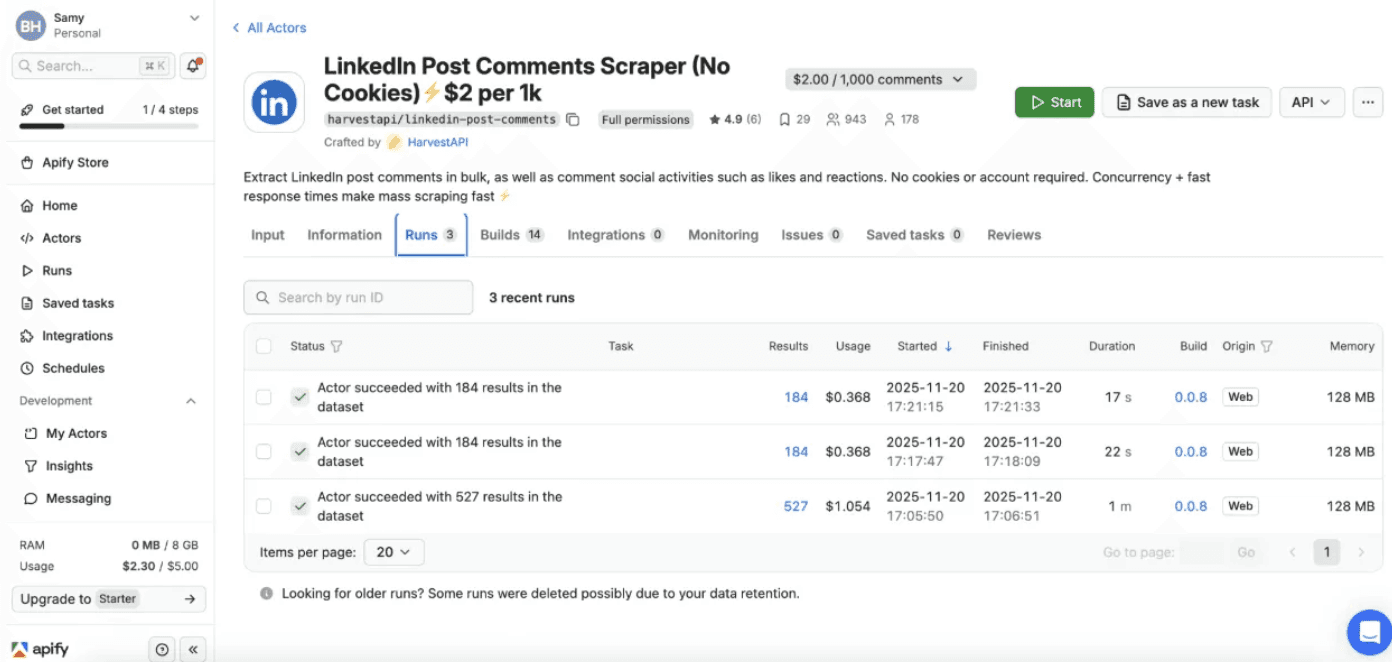
Task: Open build 0.0.8 link for 17:21:15 run
Action: 1191,397
